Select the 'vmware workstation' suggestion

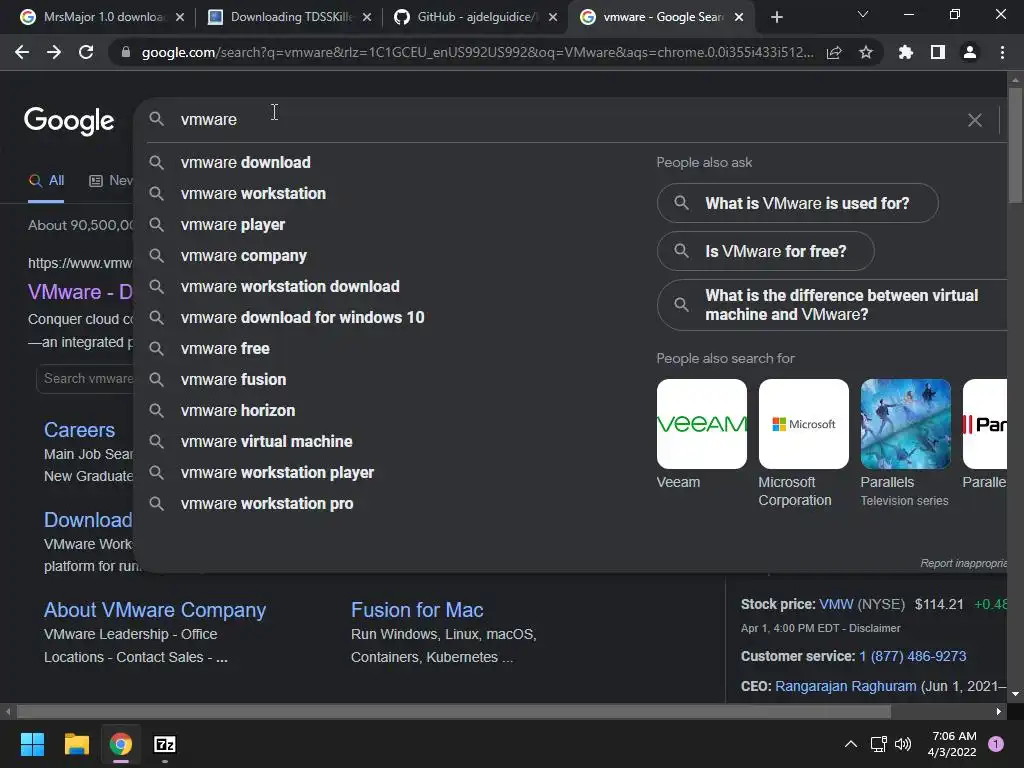[253, 193]
